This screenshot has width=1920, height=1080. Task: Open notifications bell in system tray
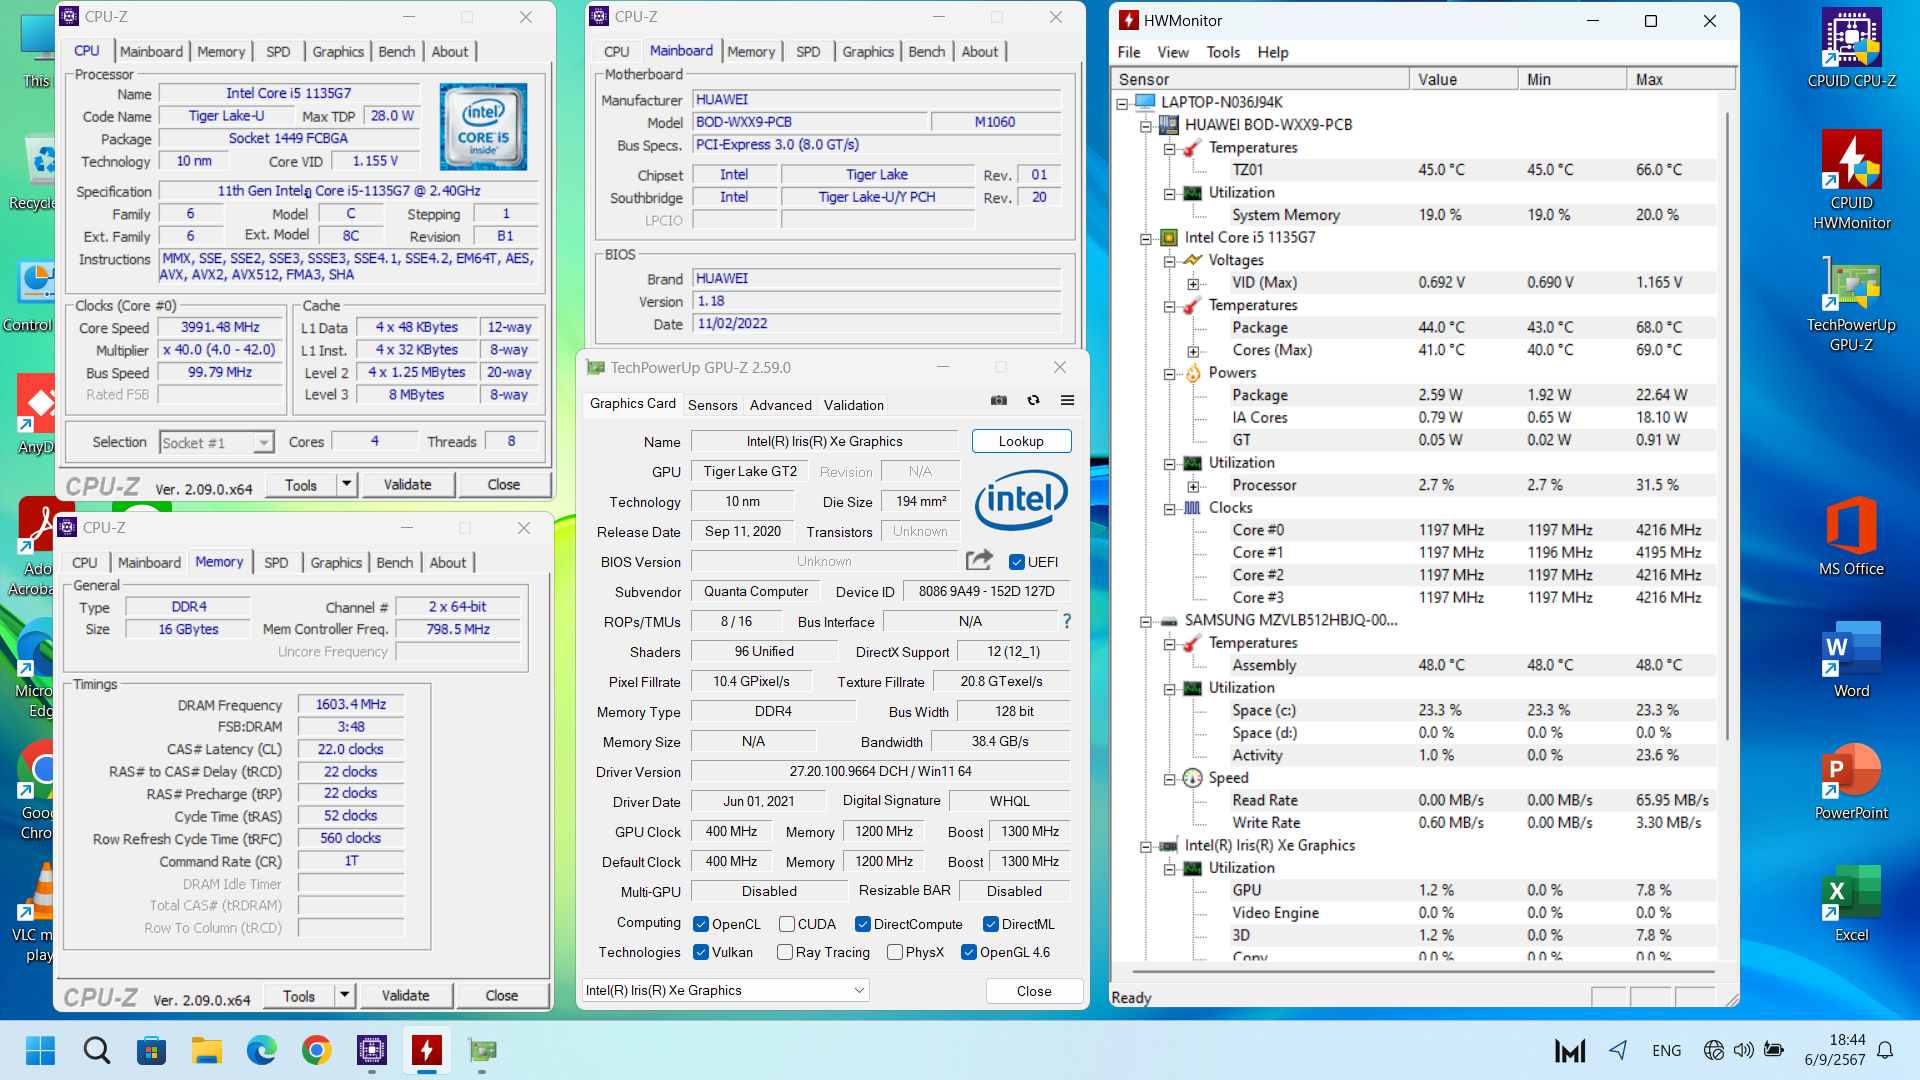(x=1885, y=1050)
